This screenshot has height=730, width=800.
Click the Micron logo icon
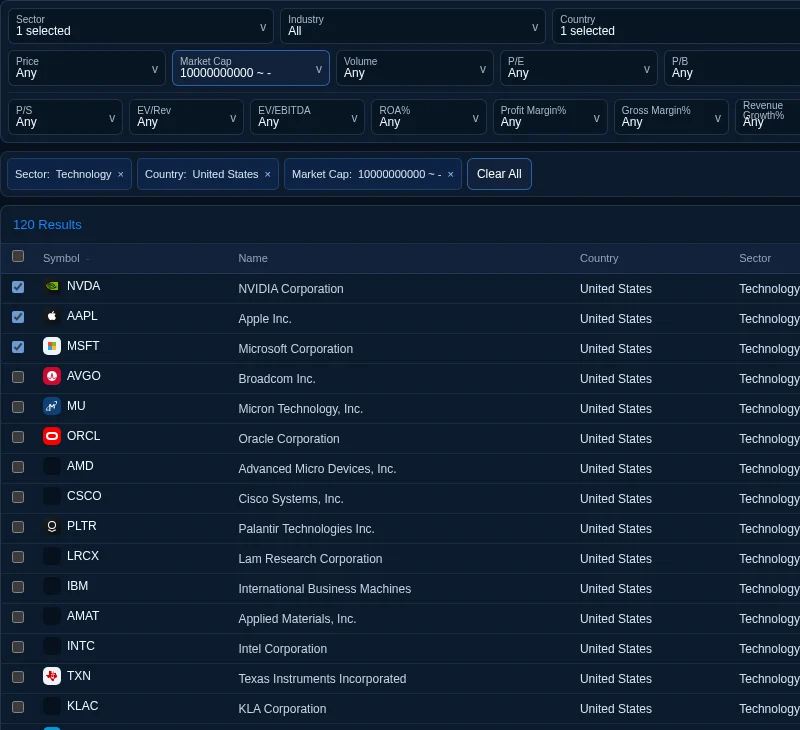click(52, 407)
